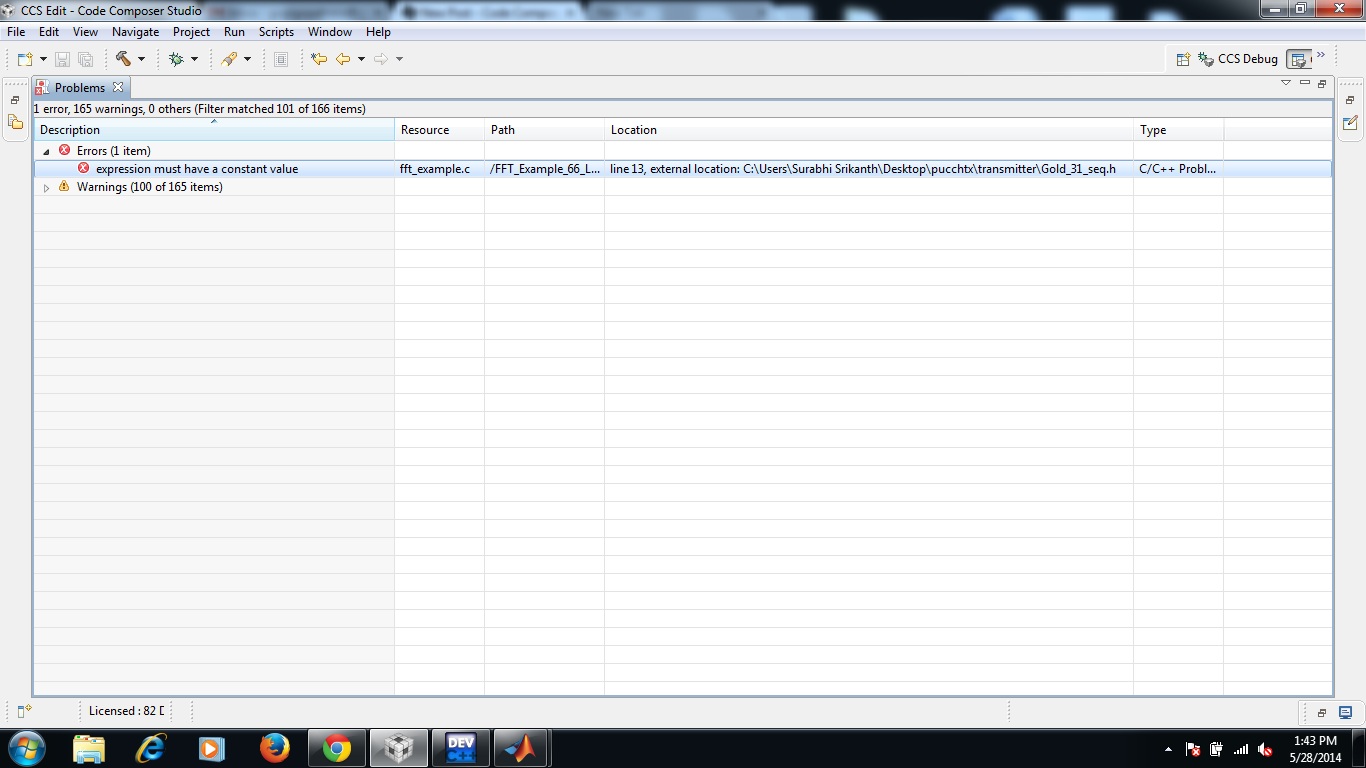Open the New wizard dropdown arrow
The image size is (1366, 768).
(x=43, y=59)
